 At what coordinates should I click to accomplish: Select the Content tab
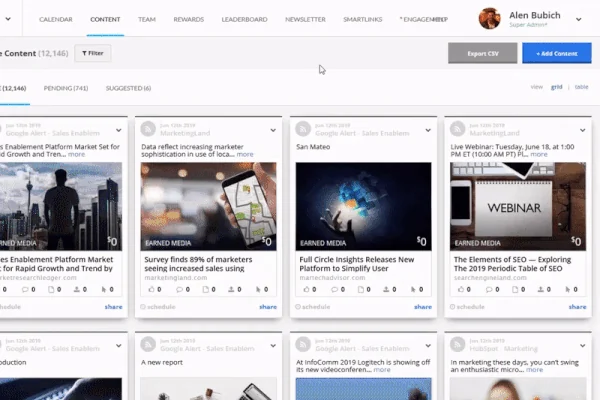[x=105, y=20]
